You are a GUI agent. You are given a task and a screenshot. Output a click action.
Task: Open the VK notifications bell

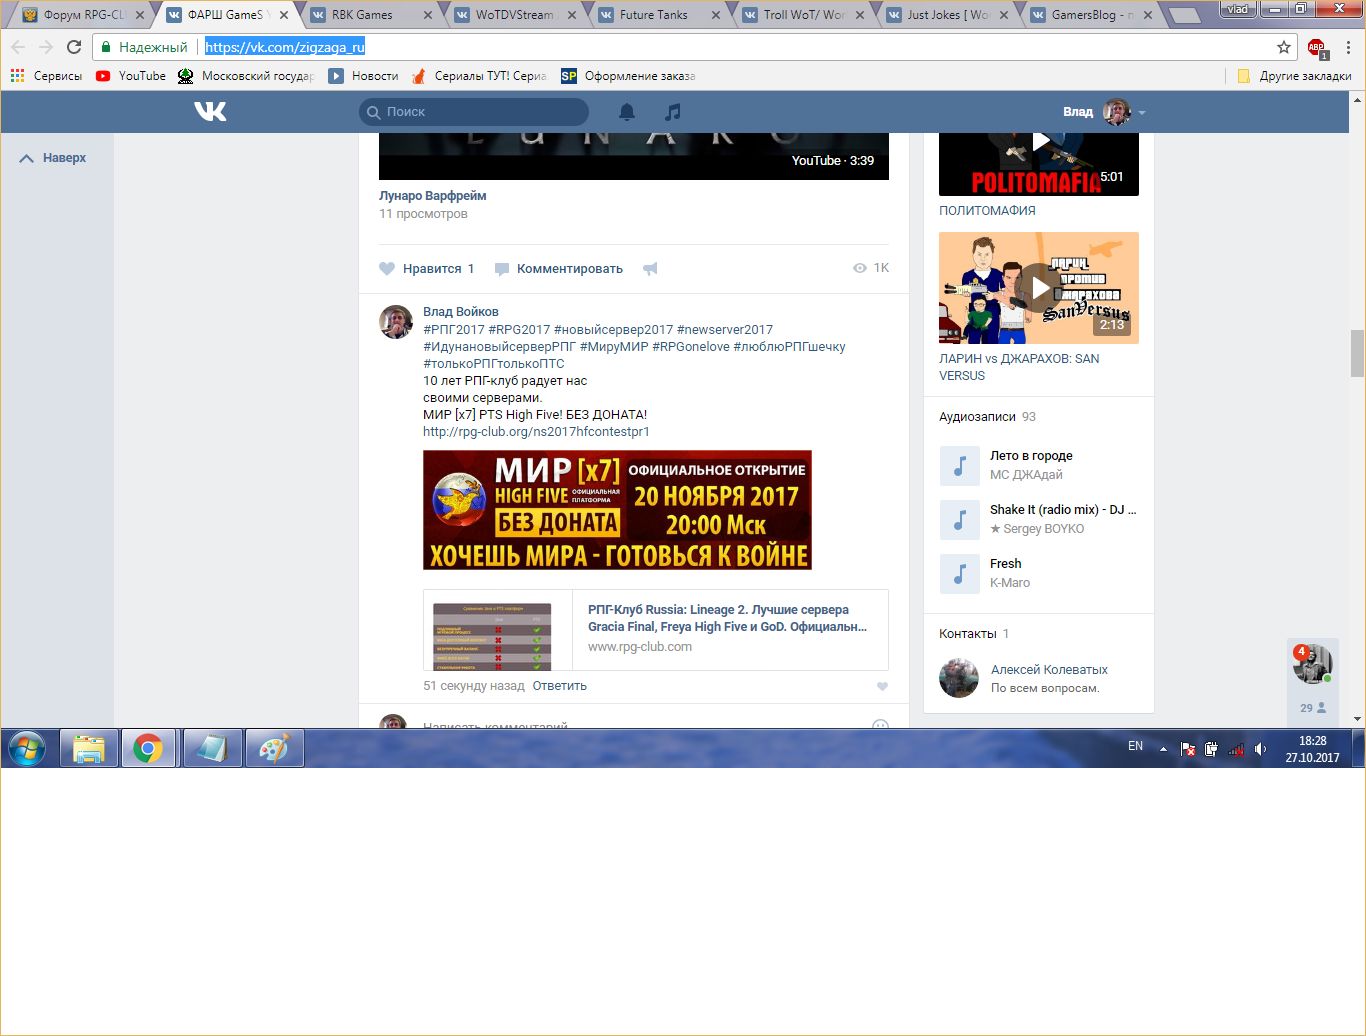point(627,112)
